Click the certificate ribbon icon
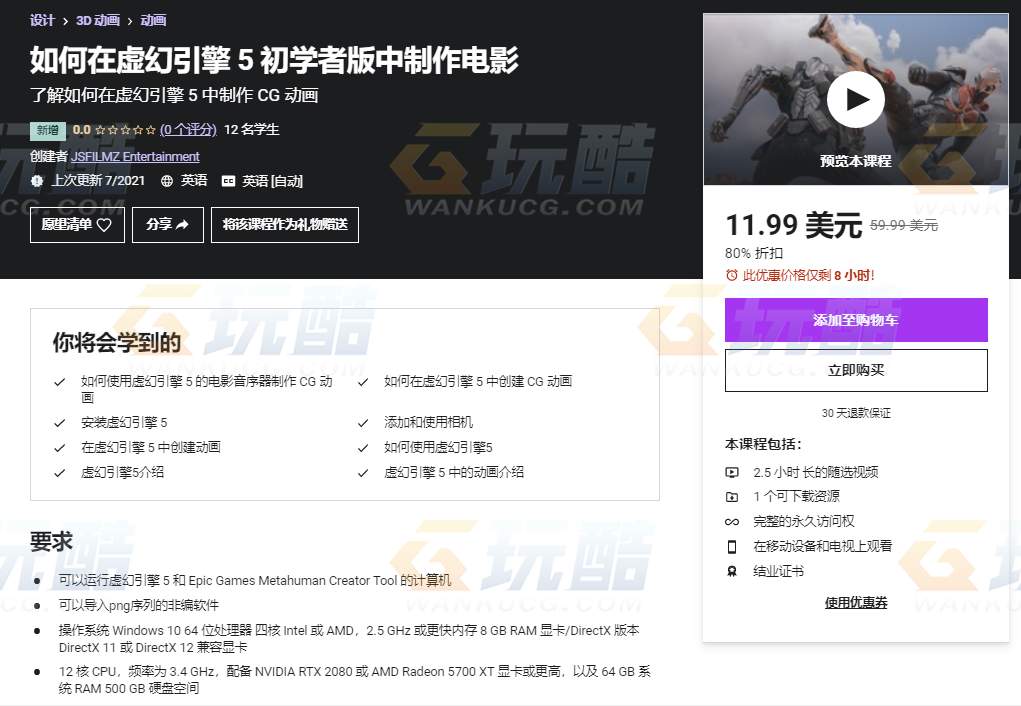 (732, 571)
